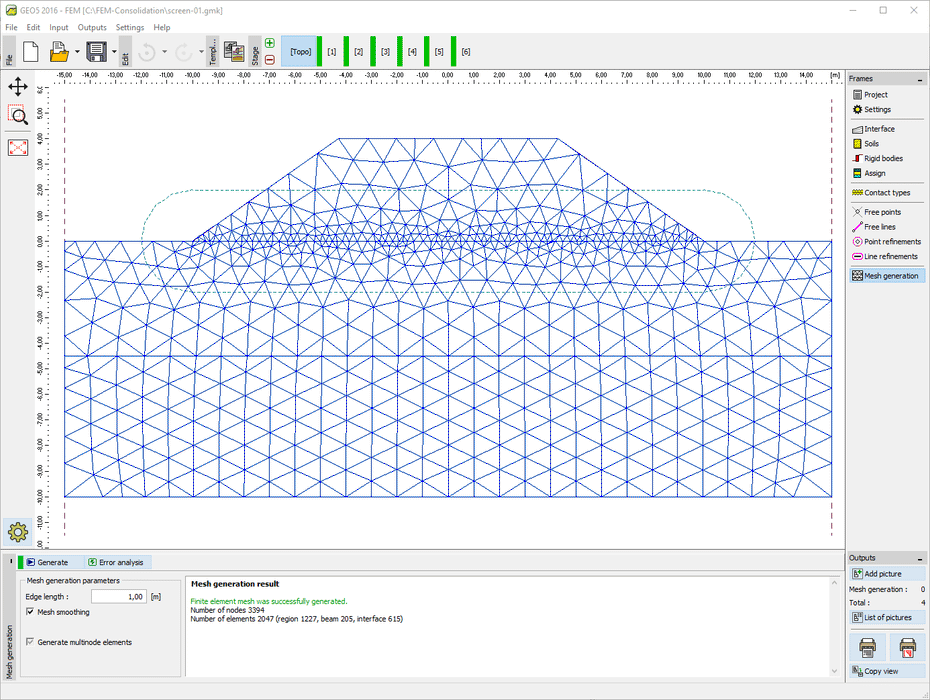Open a project using the folder icon
The image size is (930, 700).
(x=59, y=51)
